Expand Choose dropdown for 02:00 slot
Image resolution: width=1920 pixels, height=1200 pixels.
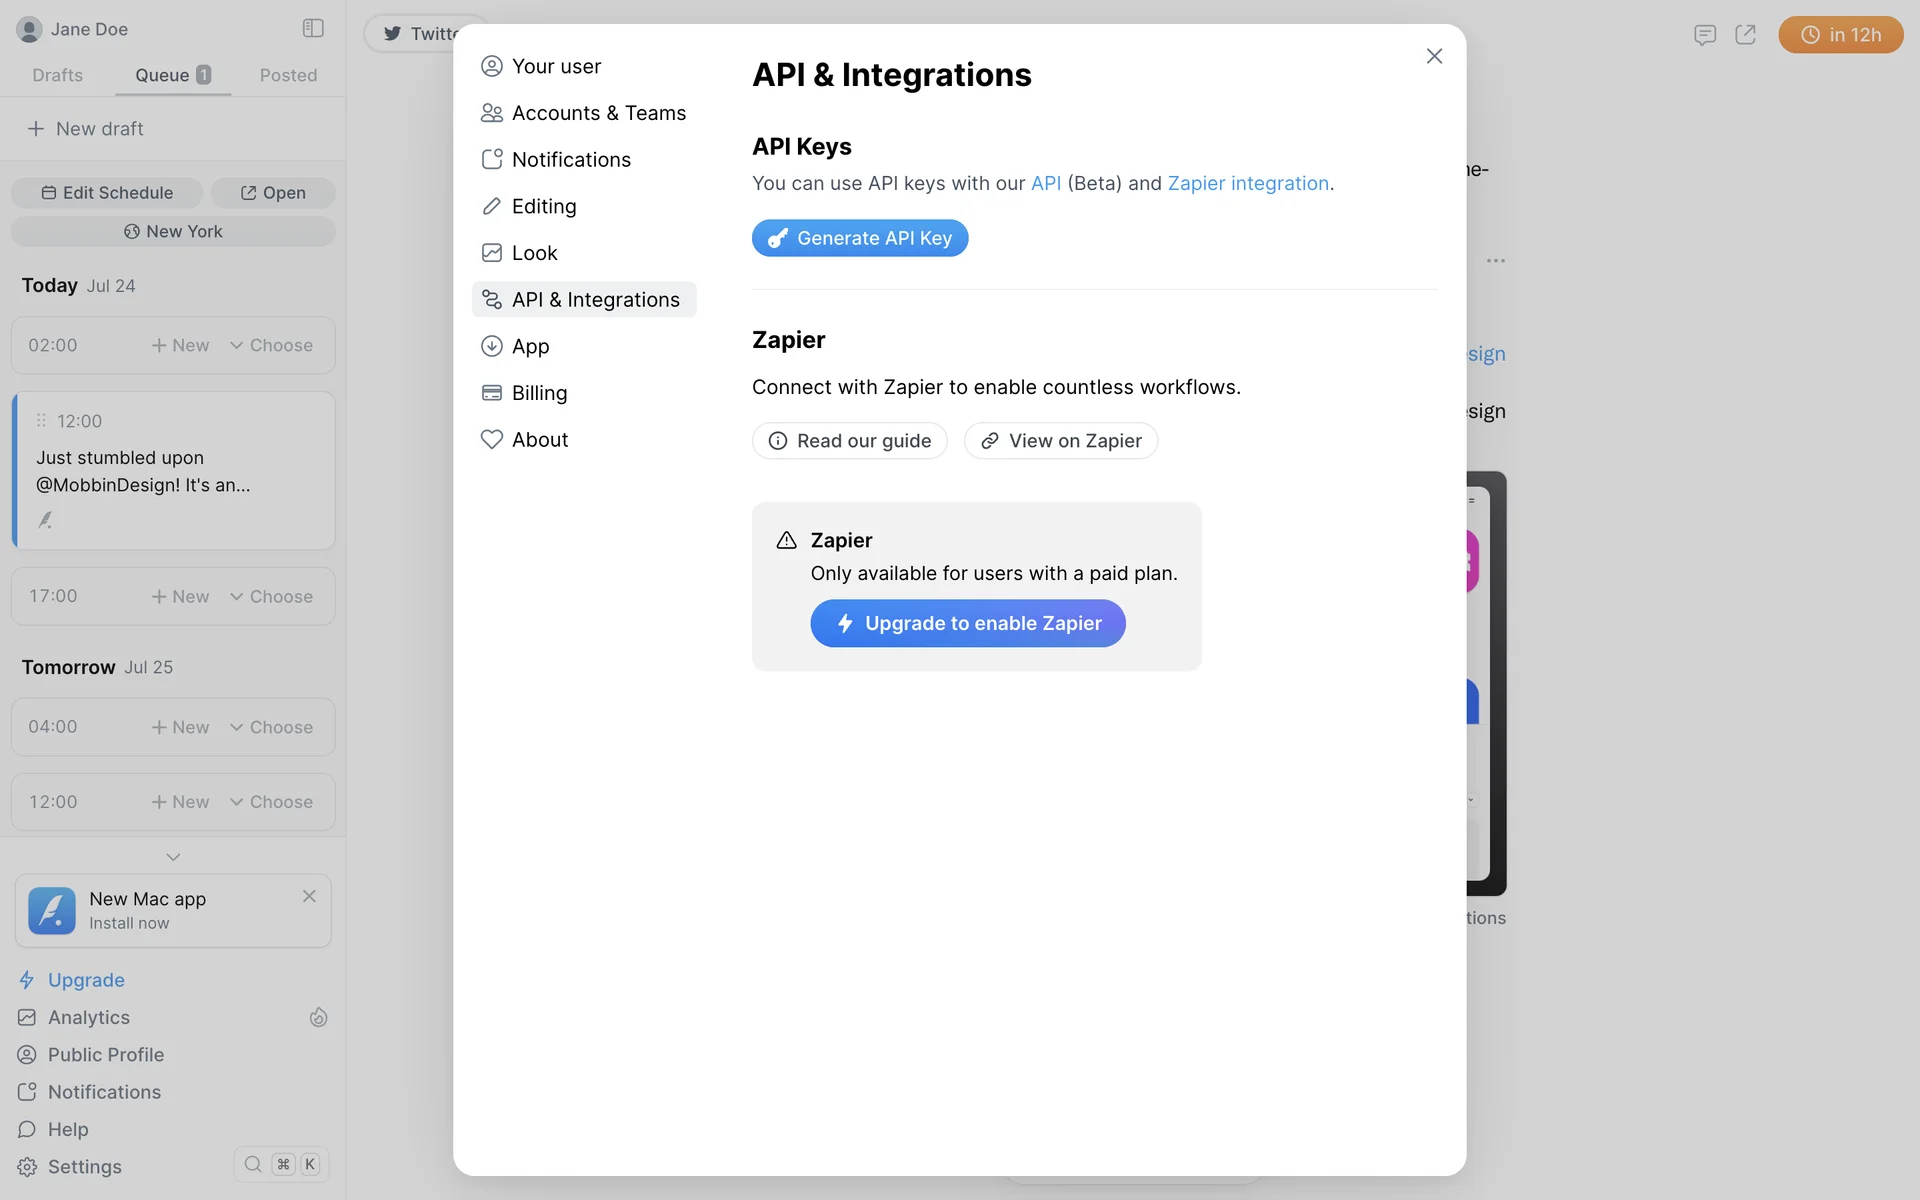(271, 345)
